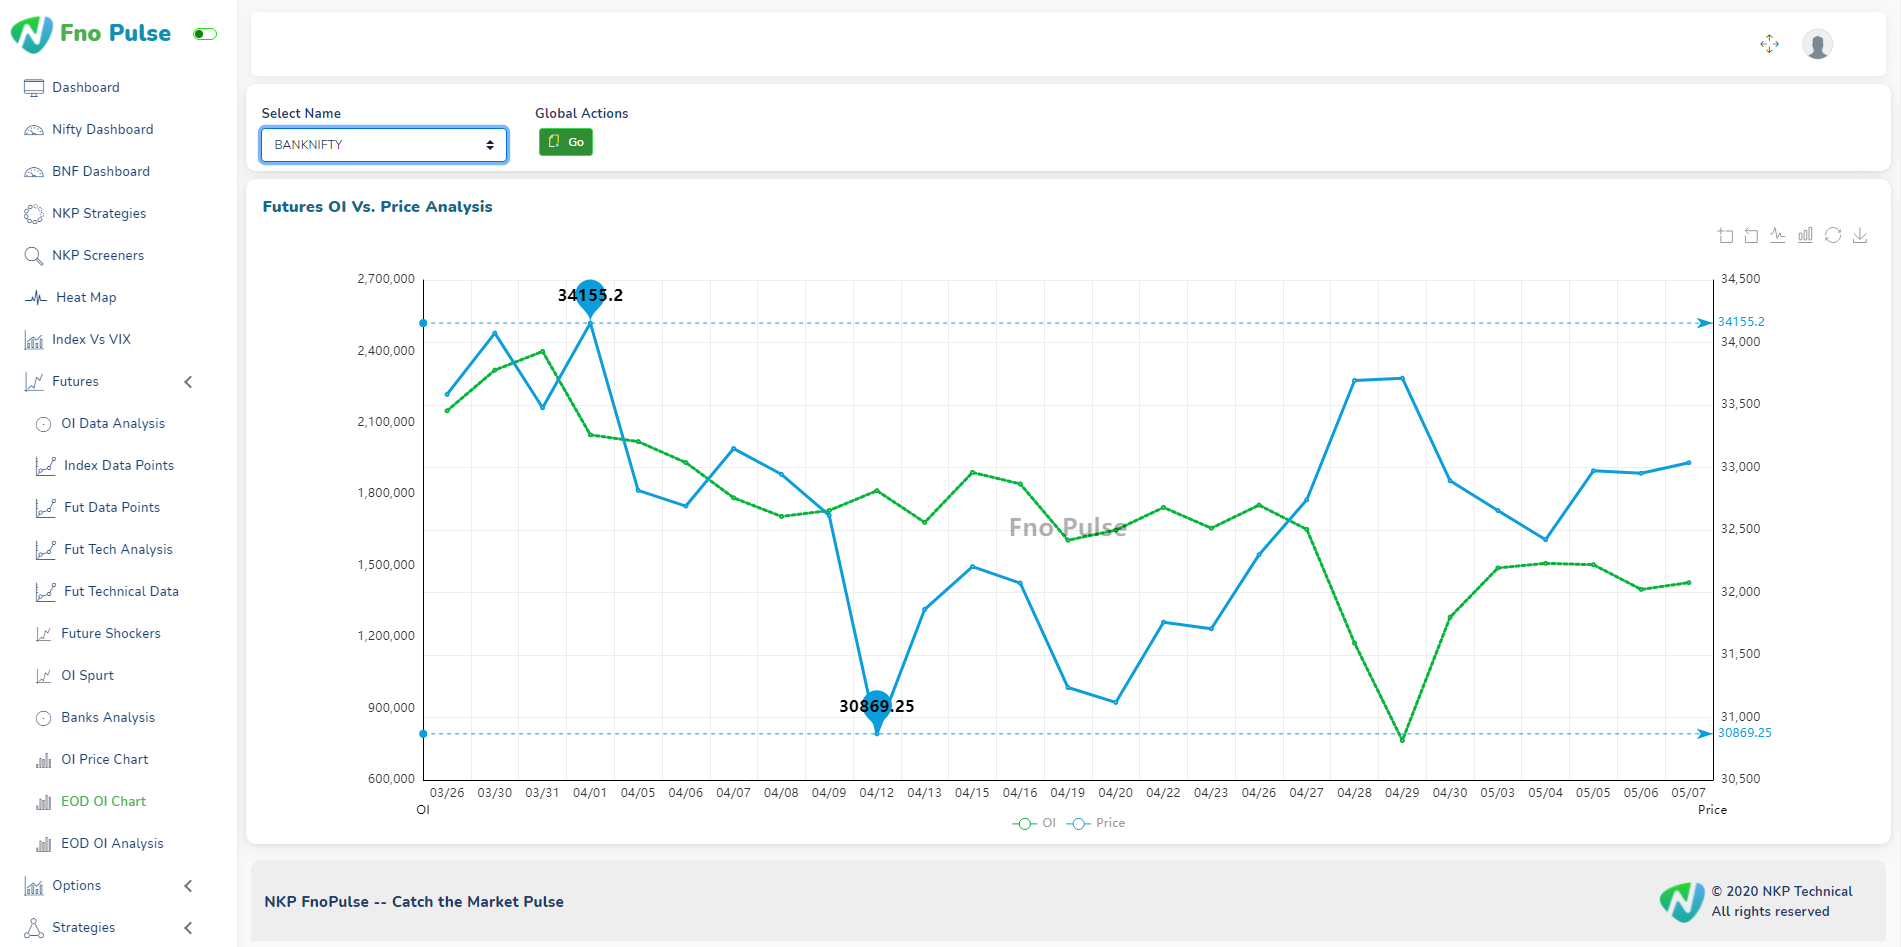The image size is (1901, 947).
Task: Select the active EOD OI Chart item
Action: point(104,801)
